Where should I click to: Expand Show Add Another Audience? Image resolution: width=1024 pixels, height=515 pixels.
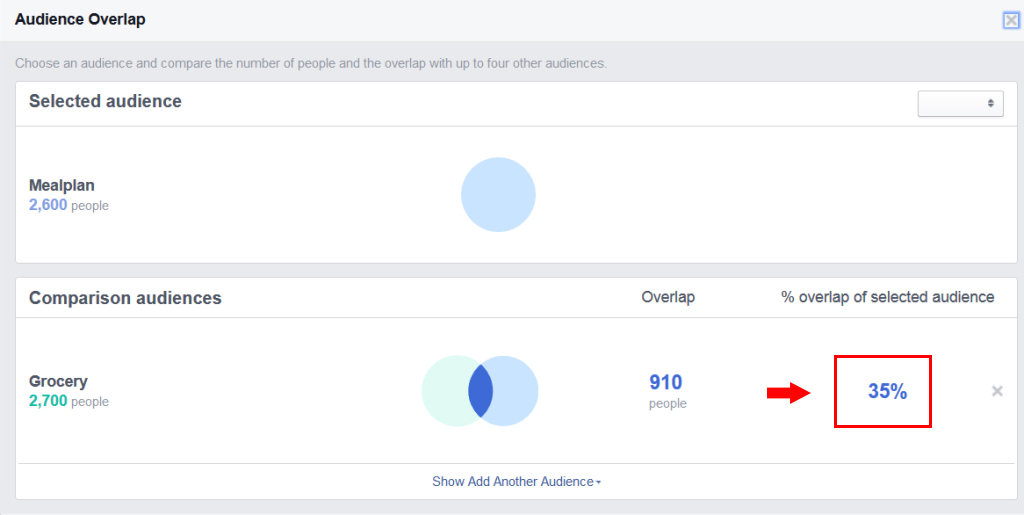[517, 482]
